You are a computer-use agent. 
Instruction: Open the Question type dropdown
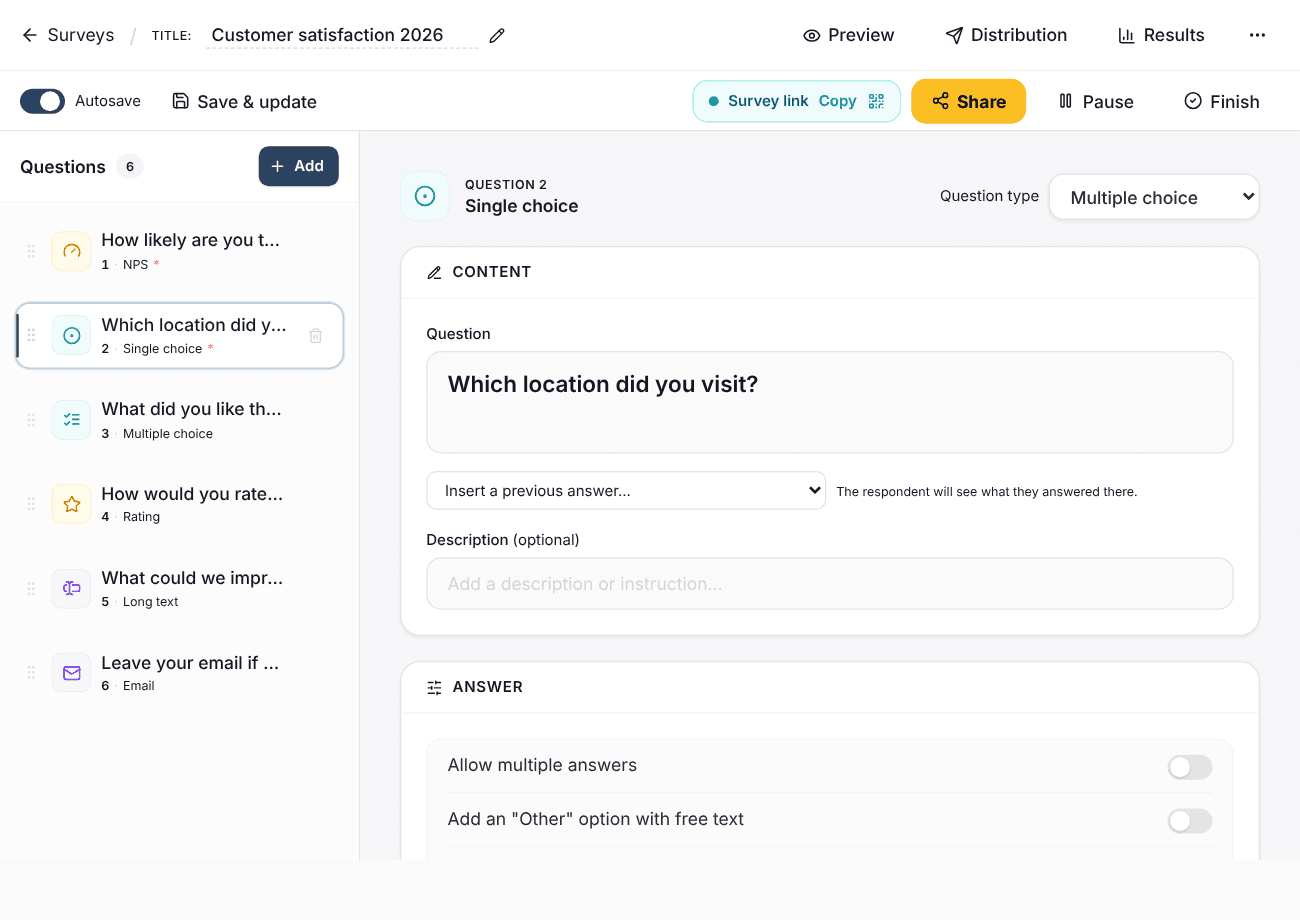pos(1154,197)
